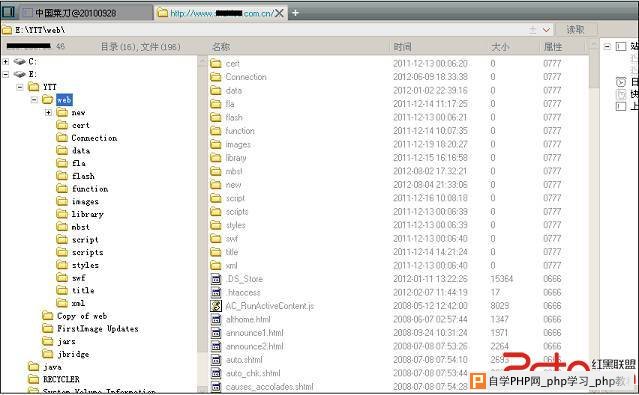
Task: Select the http://www...com.cn/ tab
Action: [x=222, y=13]
